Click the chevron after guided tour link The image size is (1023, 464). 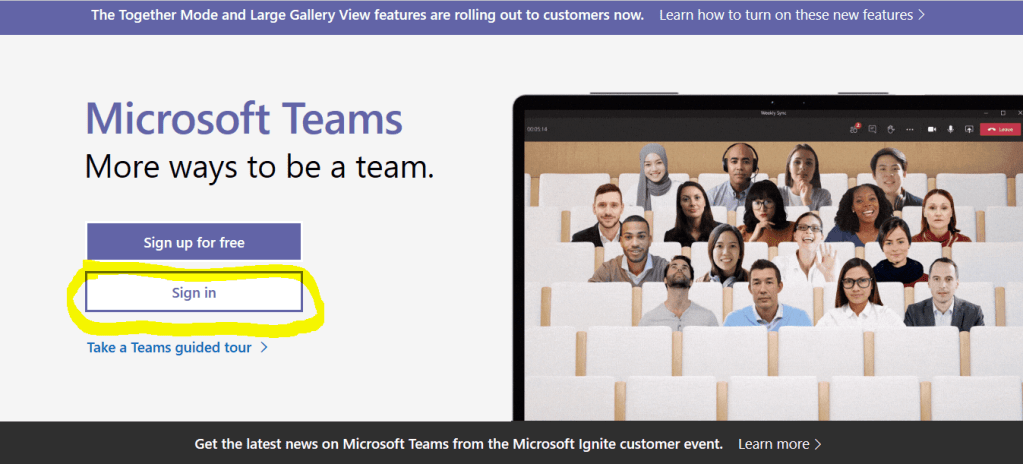click(x=264, y=348)
